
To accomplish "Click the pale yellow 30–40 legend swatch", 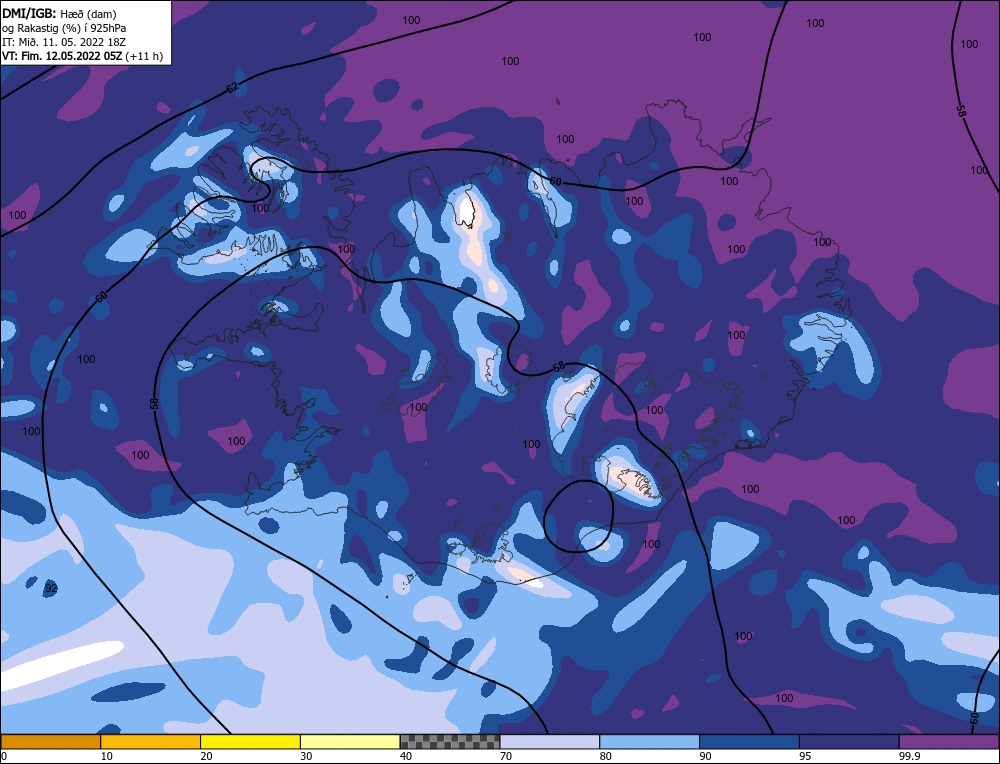I will (350, 741).
